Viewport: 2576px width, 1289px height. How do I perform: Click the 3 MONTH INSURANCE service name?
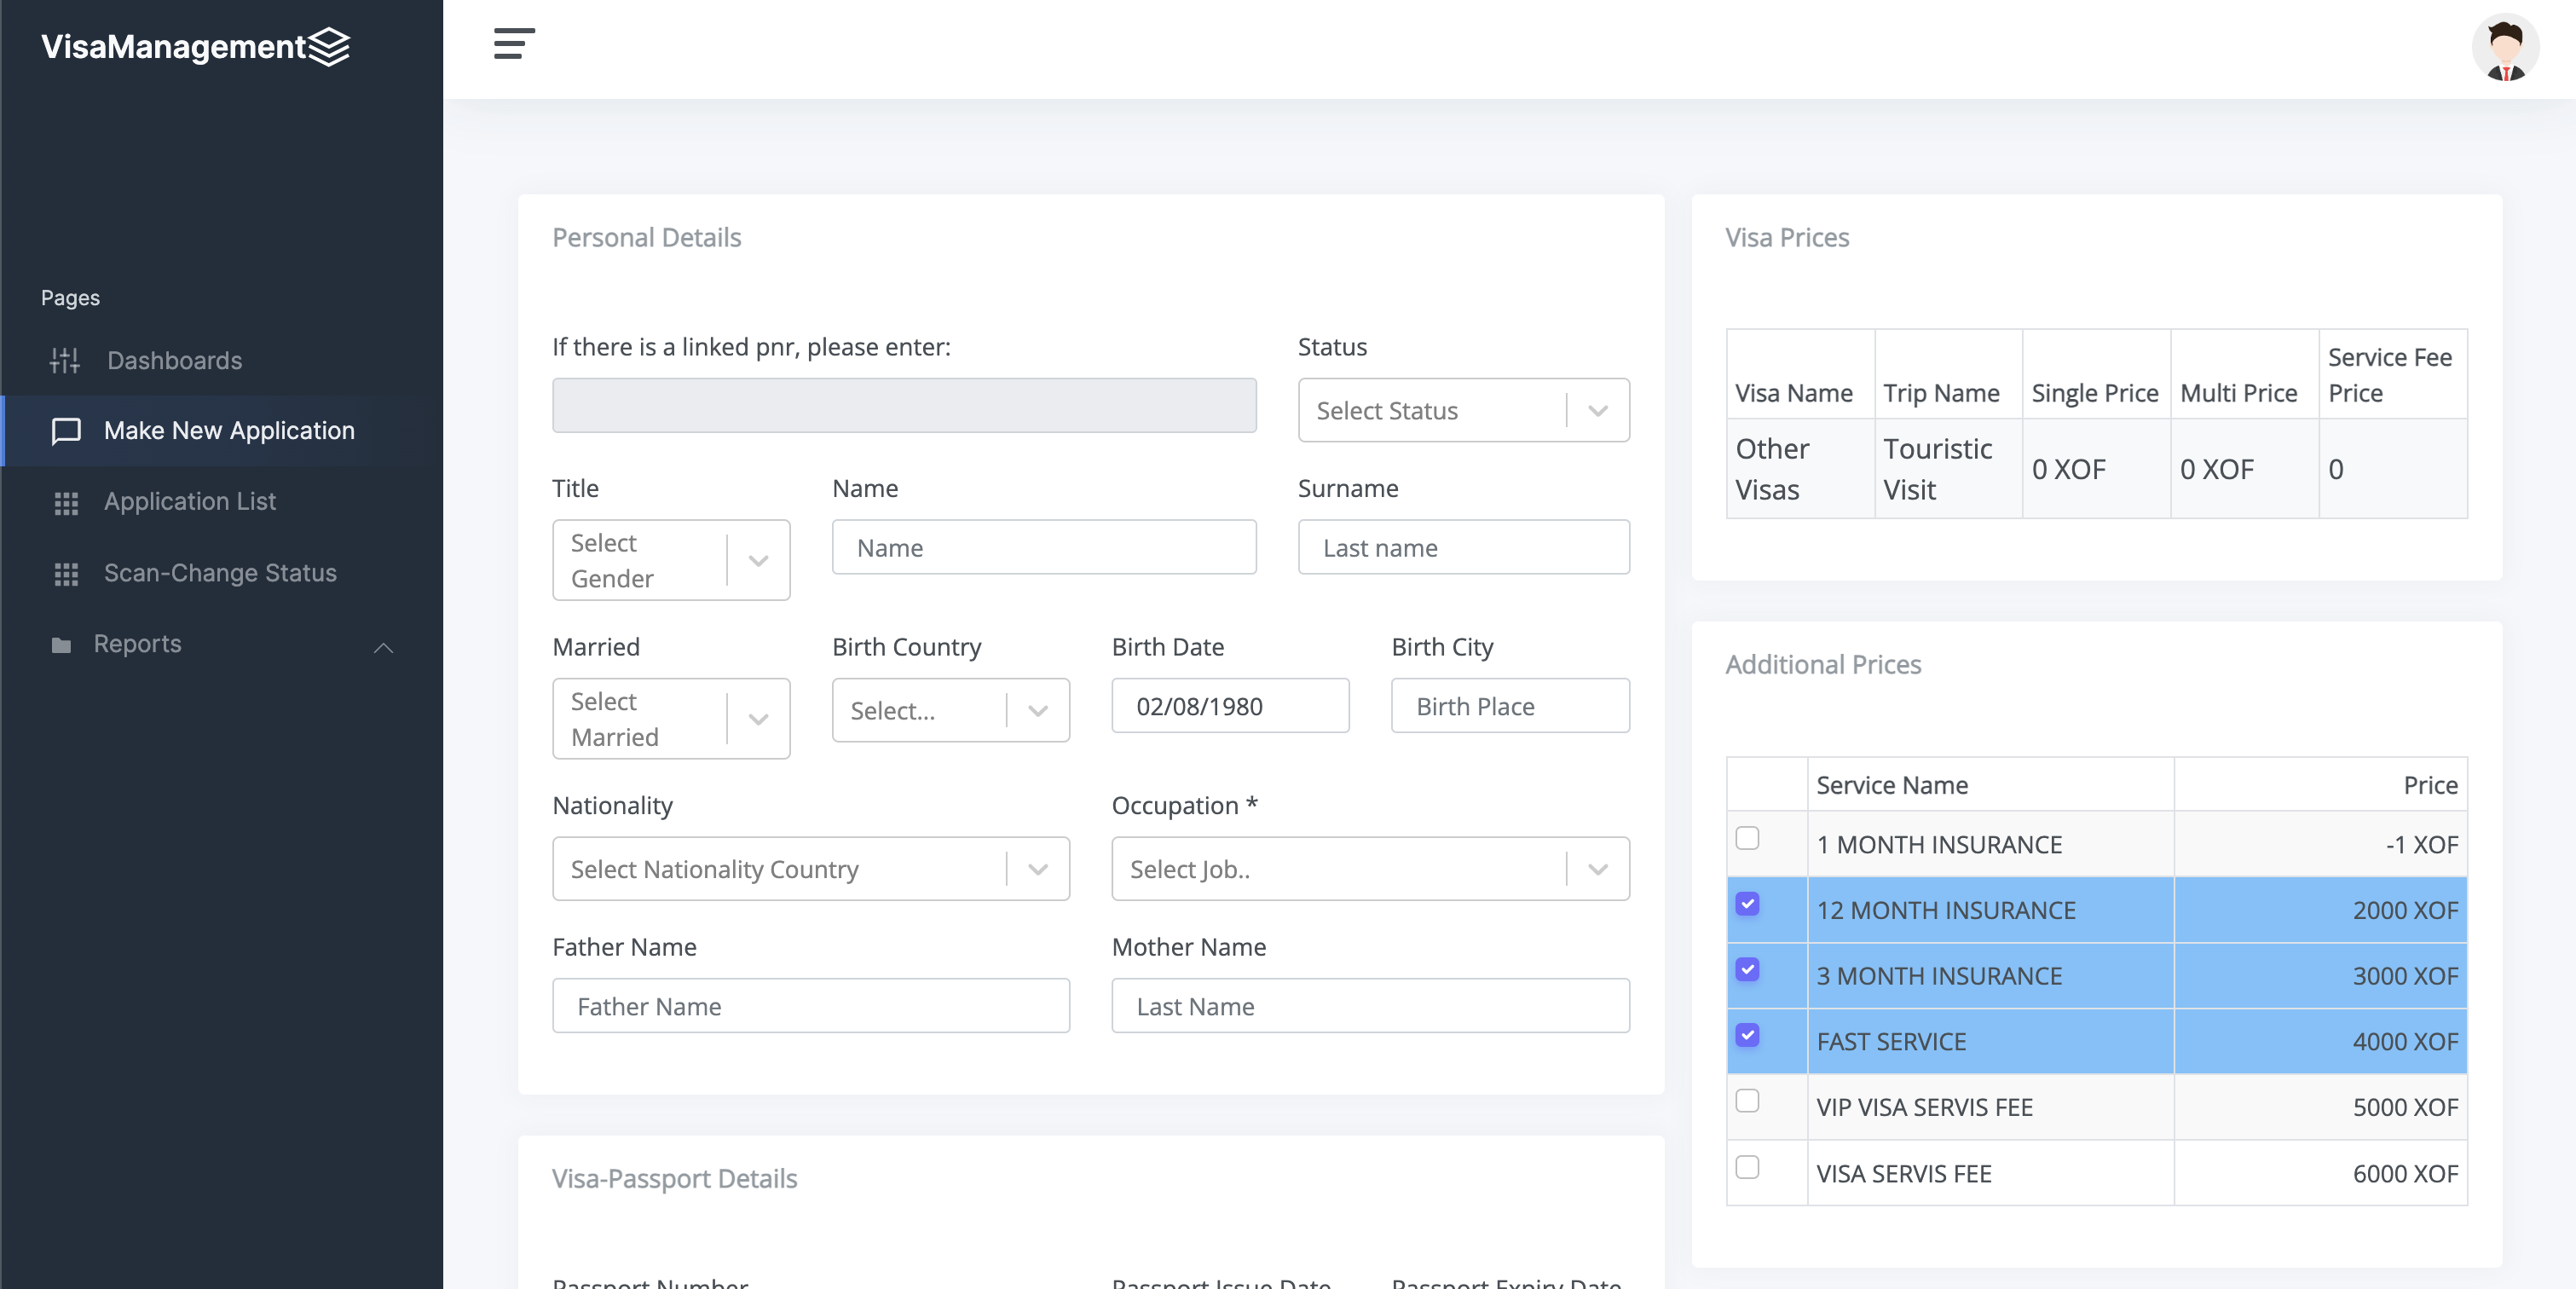click(1939, 976)
